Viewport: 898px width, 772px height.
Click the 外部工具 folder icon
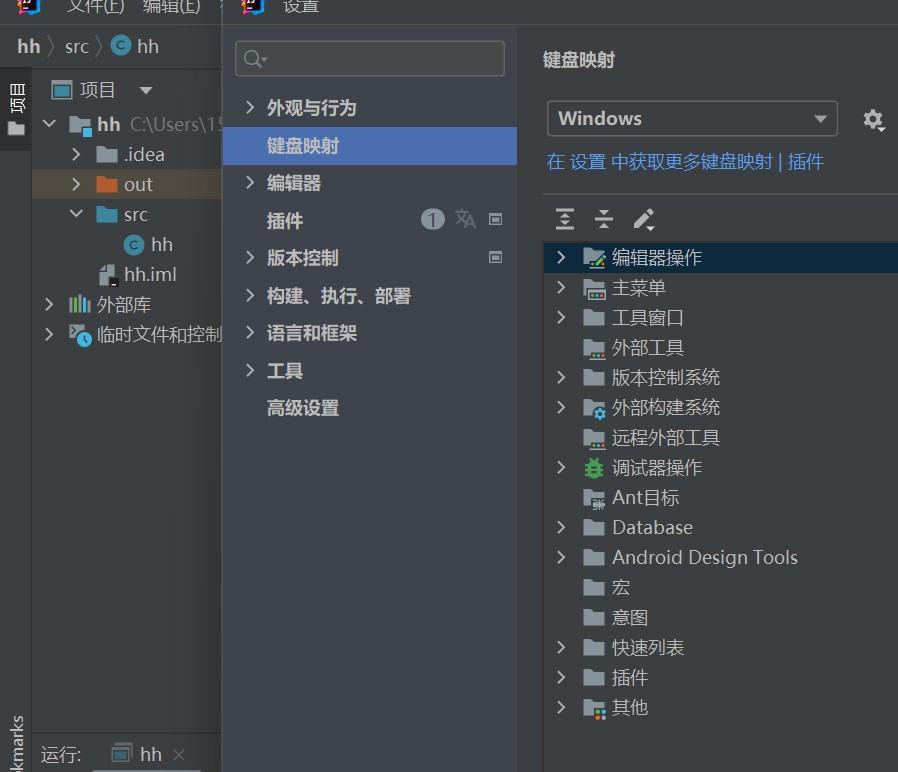pos(594,348)
